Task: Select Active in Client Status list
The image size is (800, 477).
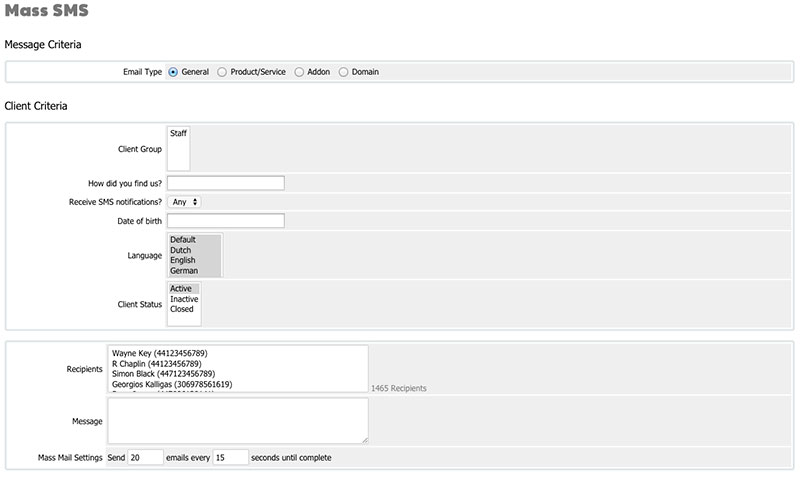Action: tap(181, 289)
